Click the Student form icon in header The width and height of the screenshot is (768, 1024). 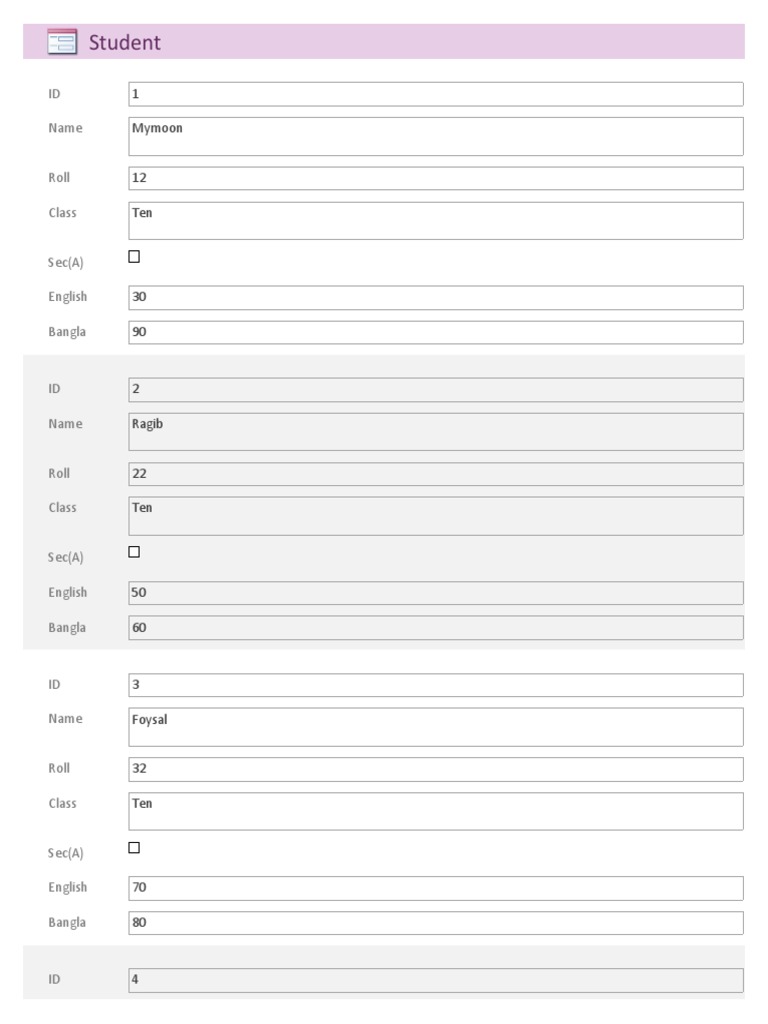pyautogui.click(x=62, y=42)
